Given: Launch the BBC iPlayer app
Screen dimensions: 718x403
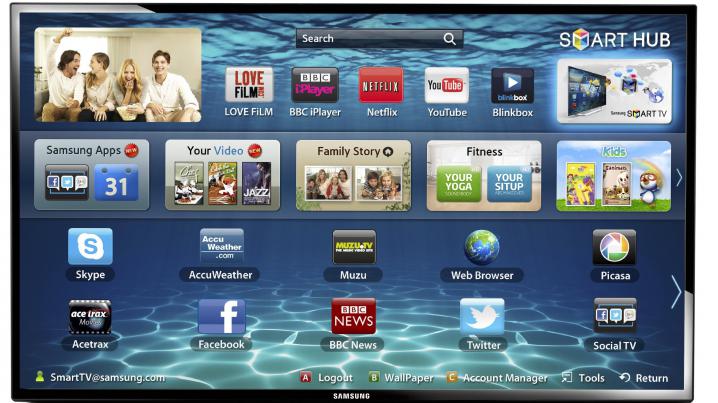Looking at the screenshot, I should click(315, 85).
